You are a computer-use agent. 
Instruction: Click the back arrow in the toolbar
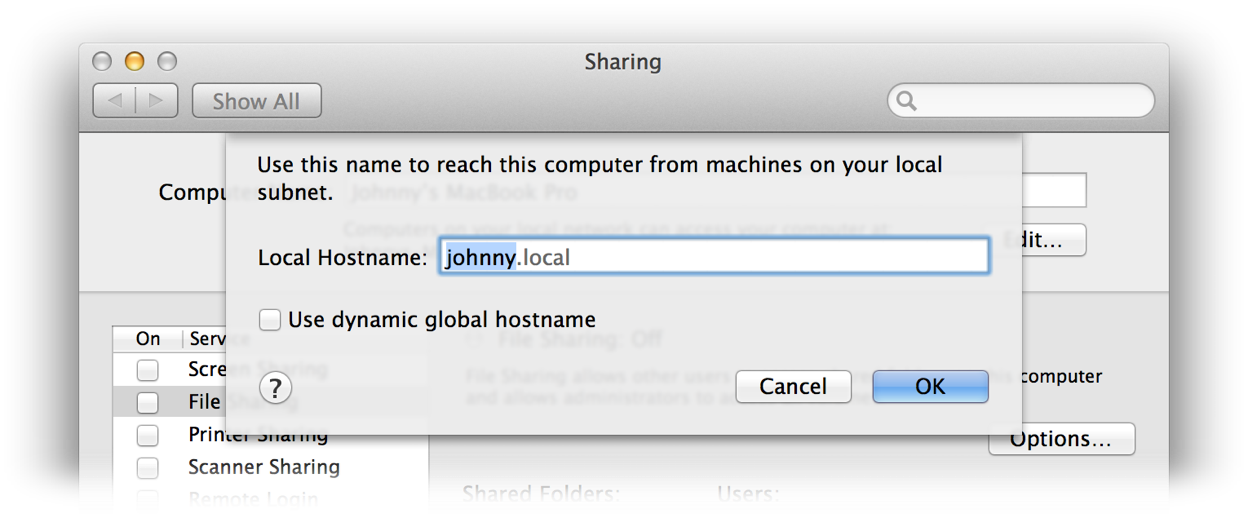115,101
